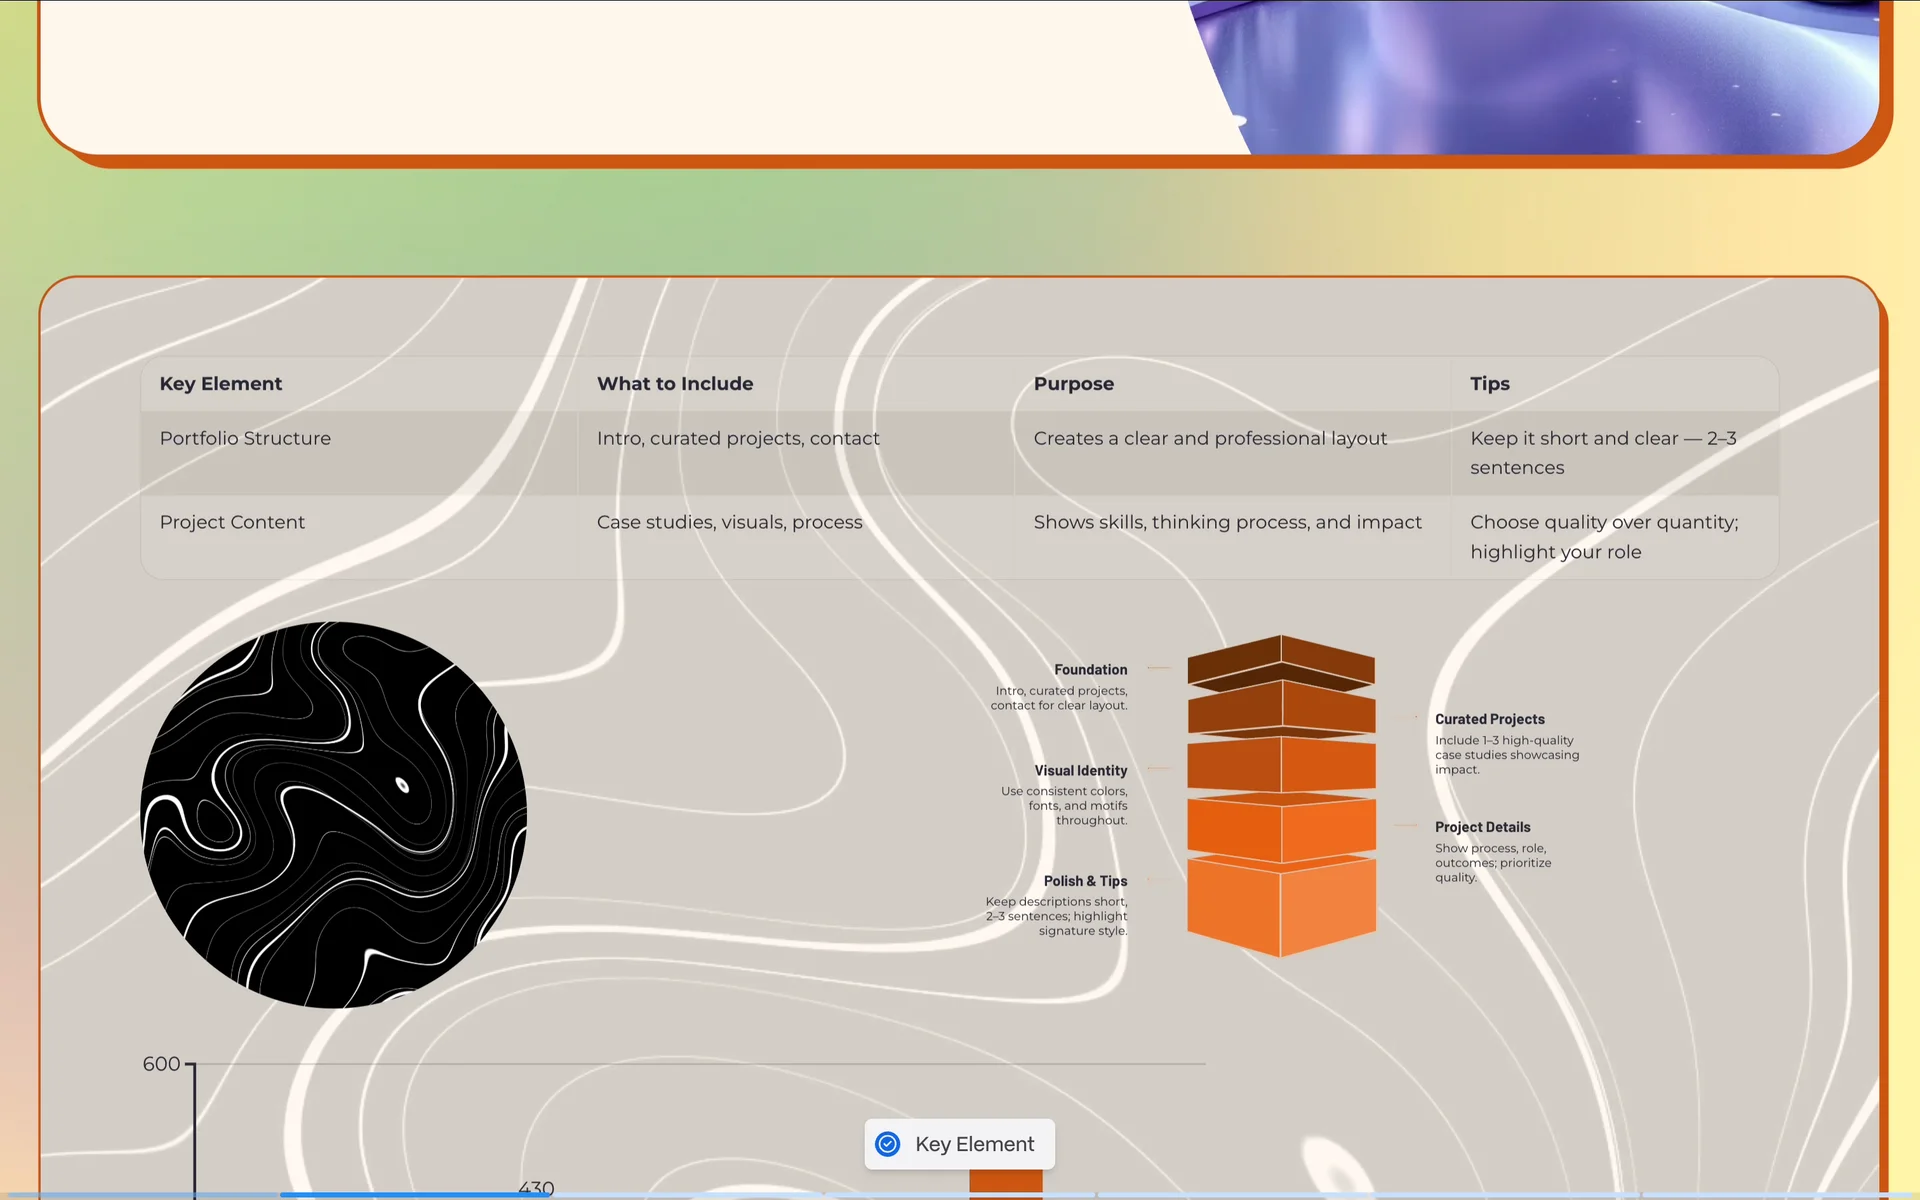The width and height of the screenshot is (1920, 1200).
Task: Click the Purpose column header
Action: [1073, 384]
